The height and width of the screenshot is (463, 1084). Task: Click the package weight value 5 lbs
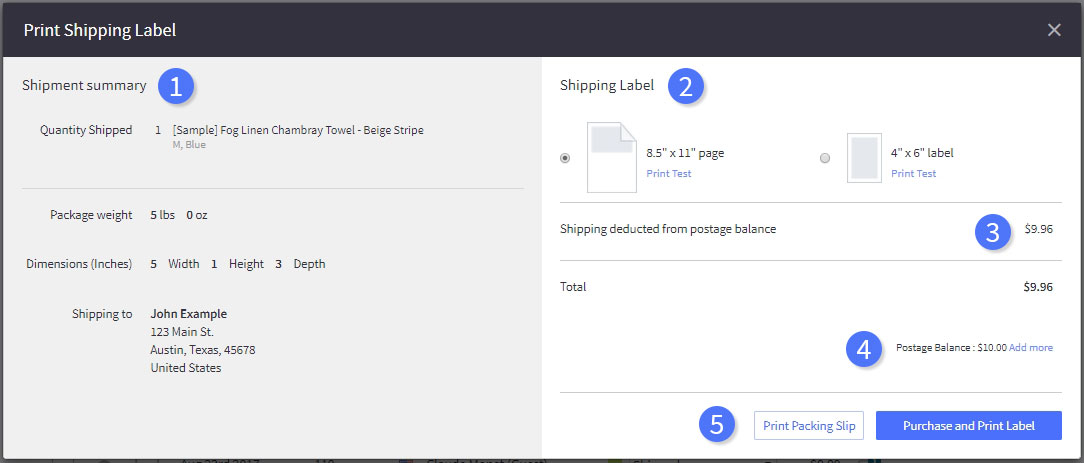click(x=162, y=215)
